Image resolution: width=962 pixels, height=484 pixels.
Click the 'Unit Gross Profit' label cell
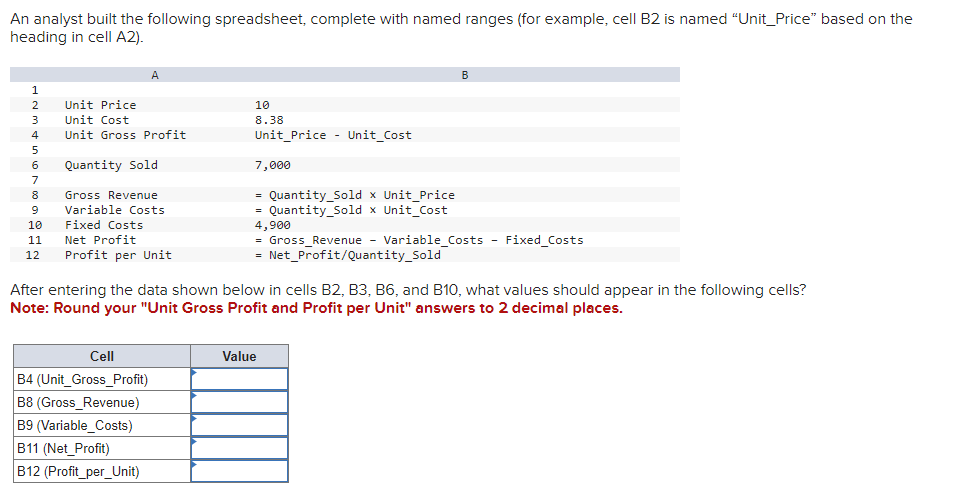point(125,135)
